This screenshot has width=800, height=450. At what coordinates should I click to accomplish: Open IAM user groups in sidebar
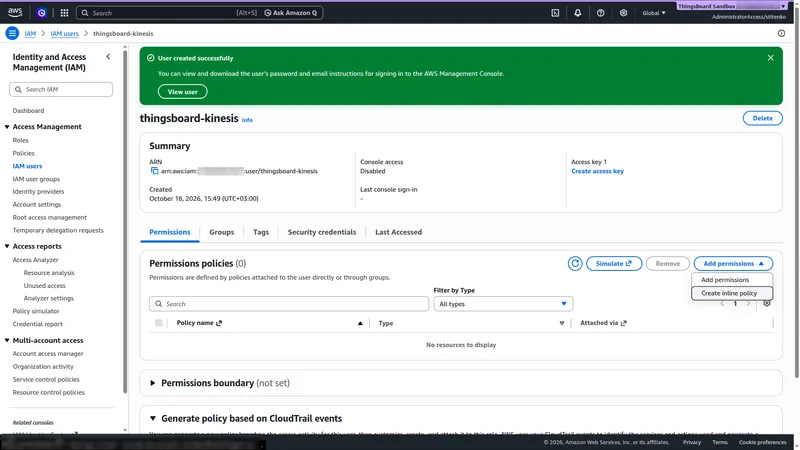point(36,179)
